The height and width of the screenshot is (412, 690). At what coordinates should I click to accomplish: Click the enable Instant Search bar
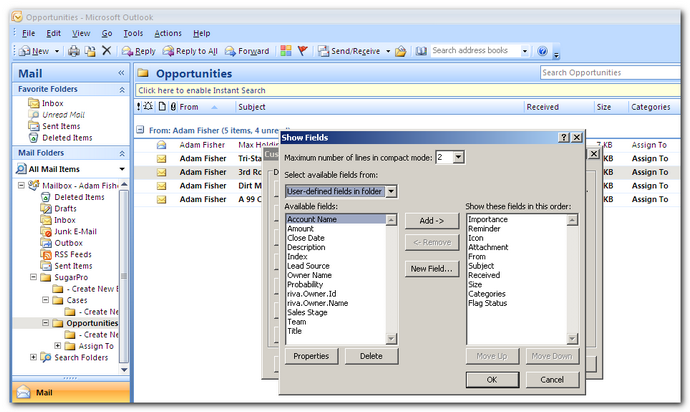407,90
